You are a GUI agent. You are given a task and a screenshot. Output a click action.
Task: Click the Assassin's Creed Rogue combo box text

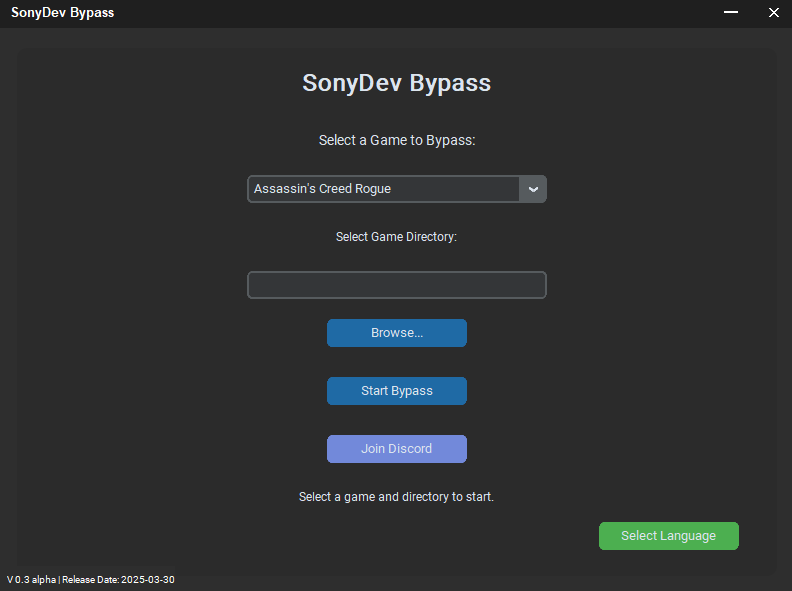[x=322, y=189]
